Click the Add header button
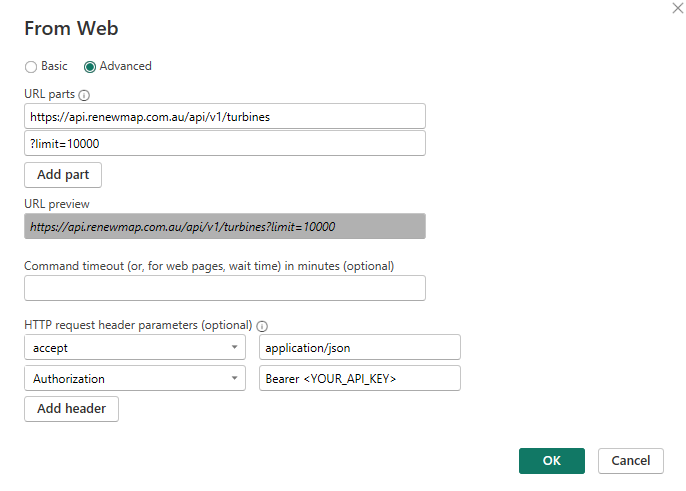 click(x=71, y=409)
